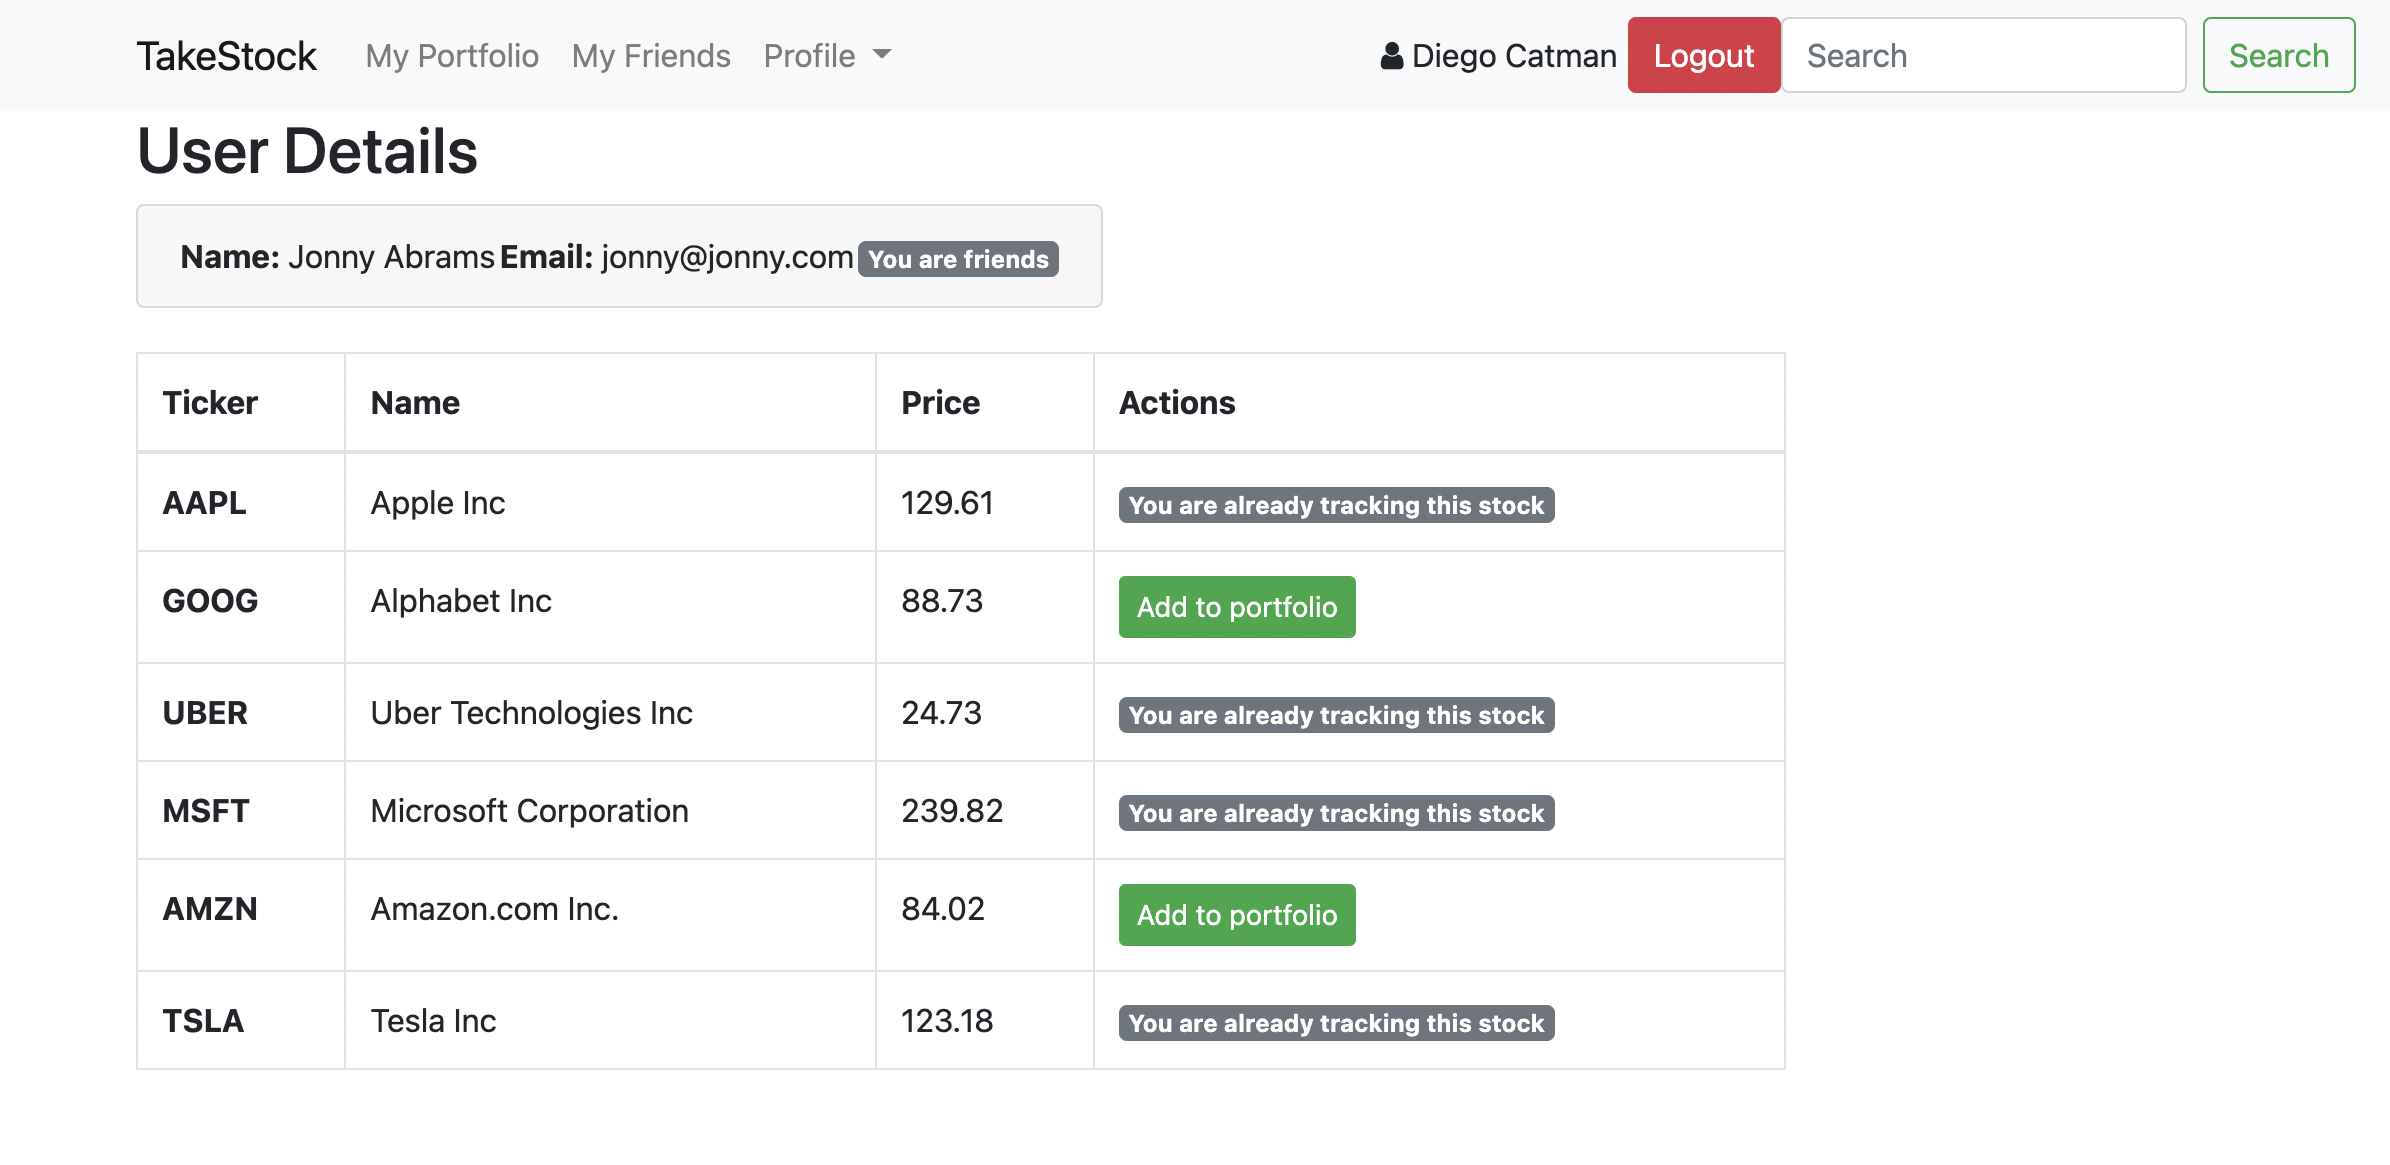Click the Logout button
This screenshot has width=2390, height=1165.
pos(1703,55)
